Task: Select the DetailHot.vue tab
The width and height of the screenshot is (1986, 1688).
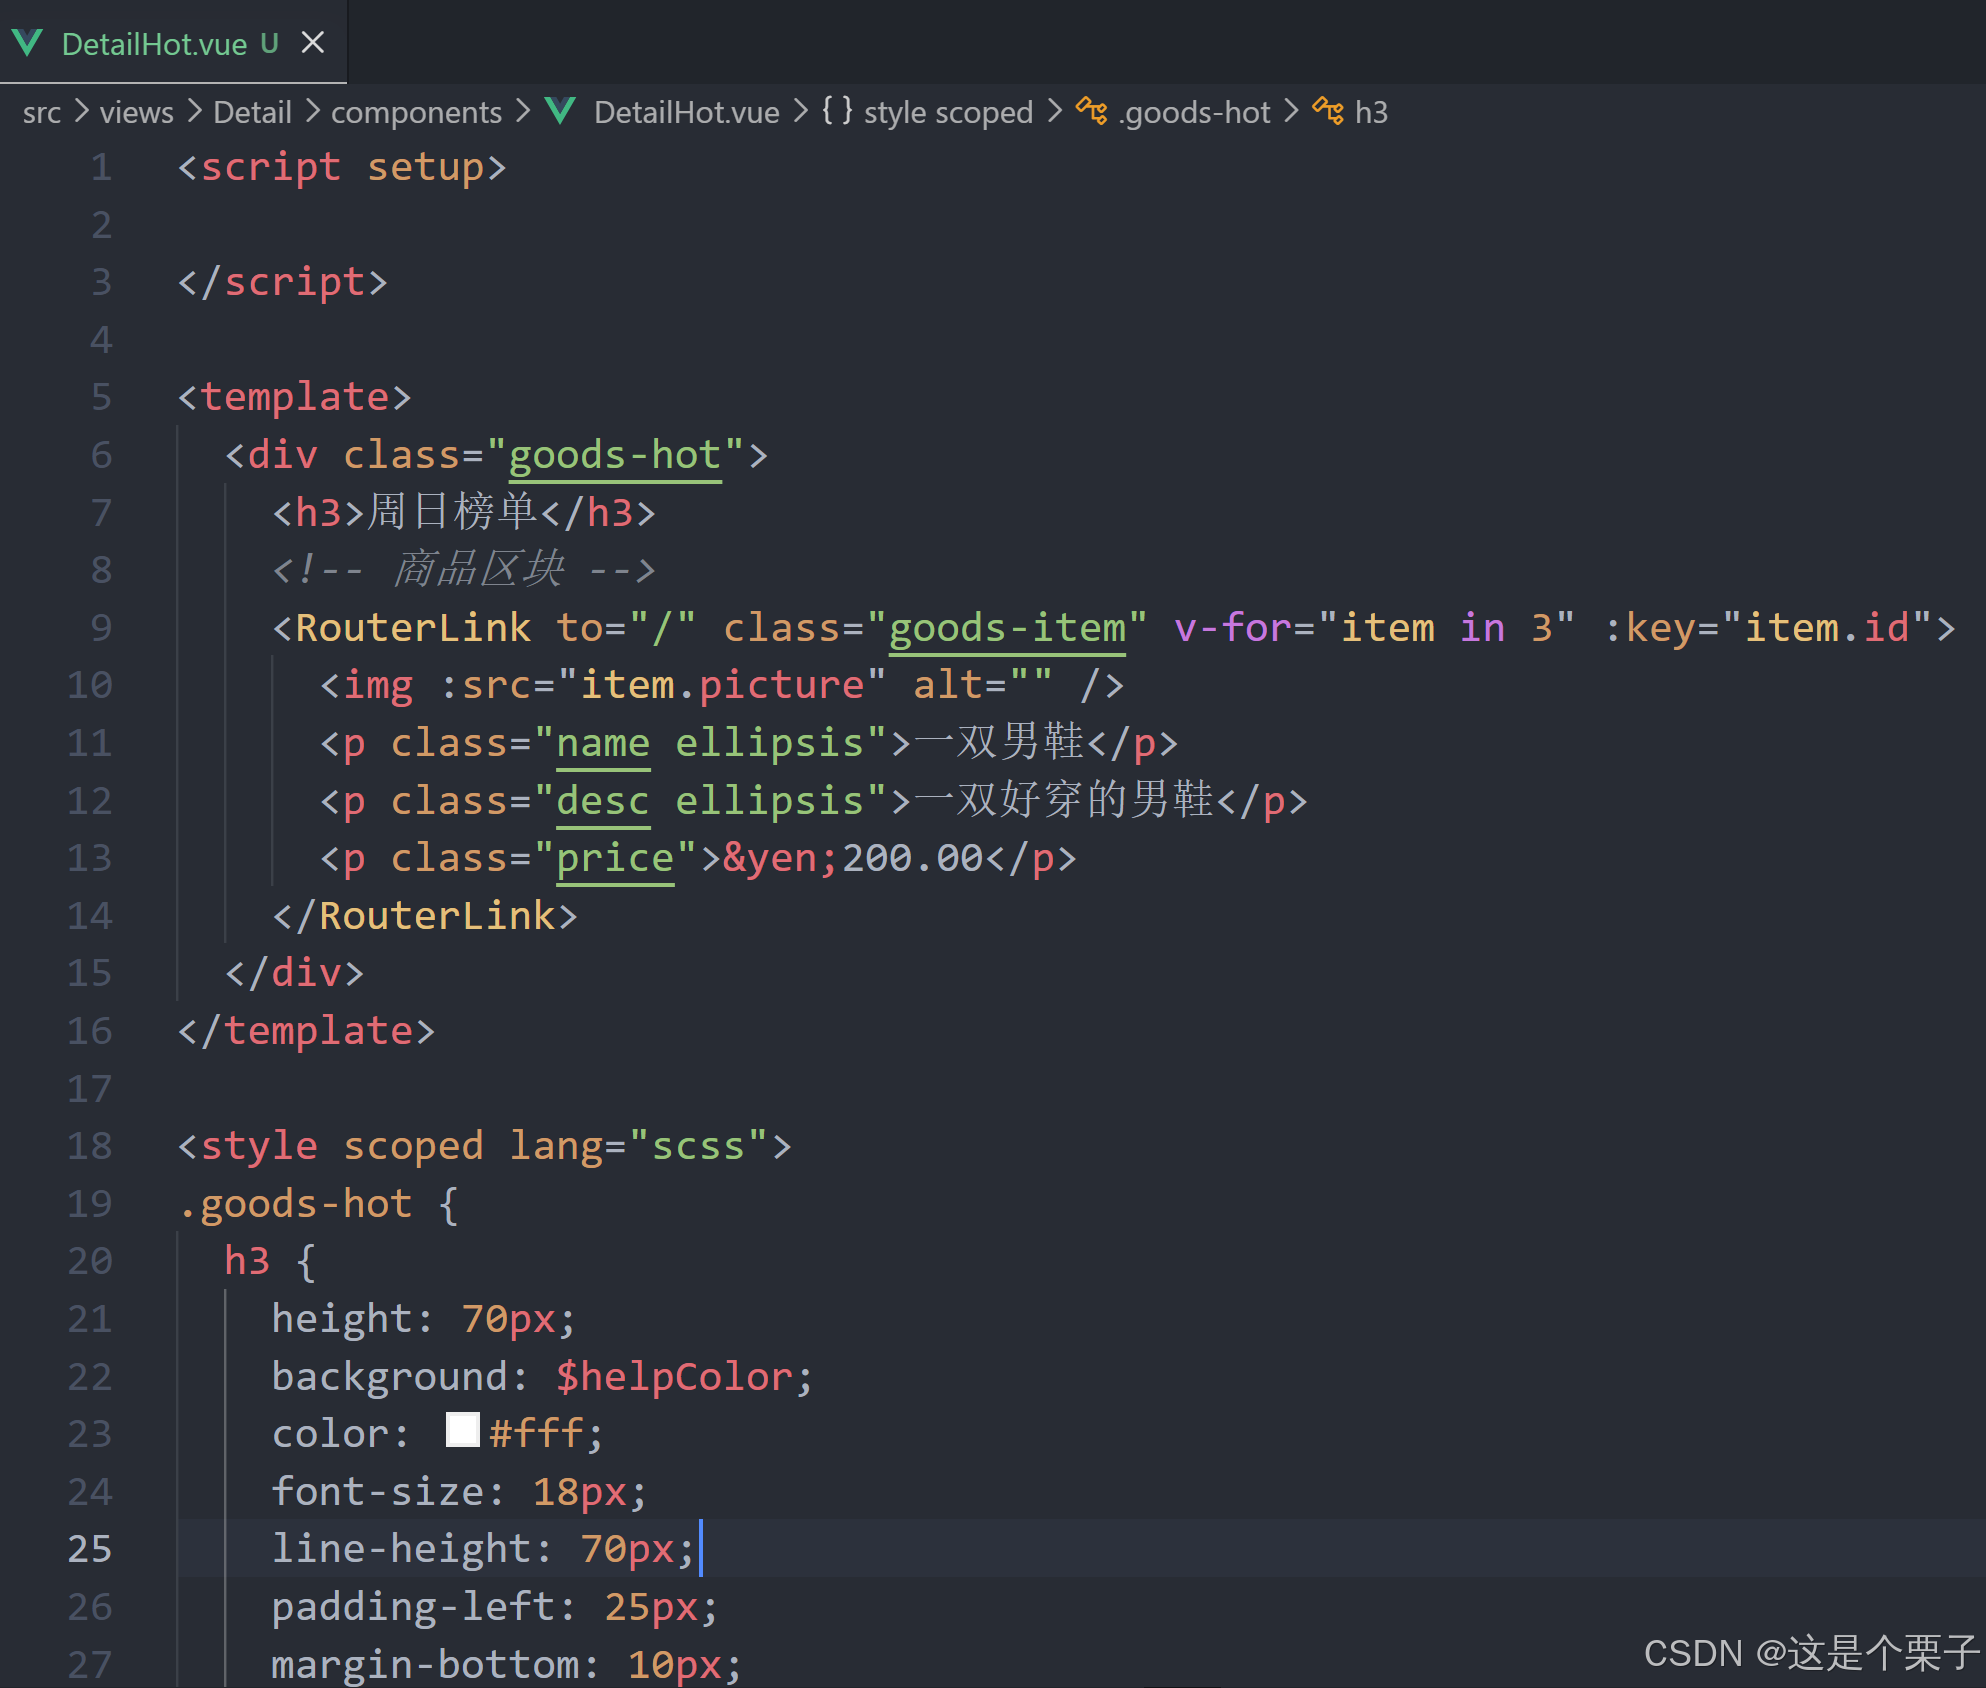Action: 154,44
